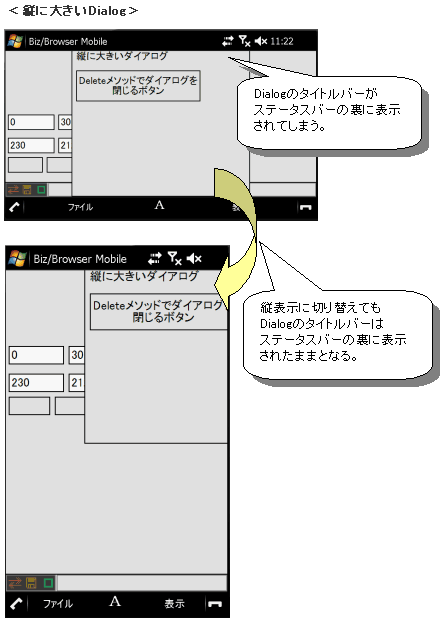This screenshot has height=621, width=443.
Task: Tap the muted speaker icon in lower status bar
Action: coord(194,259)
